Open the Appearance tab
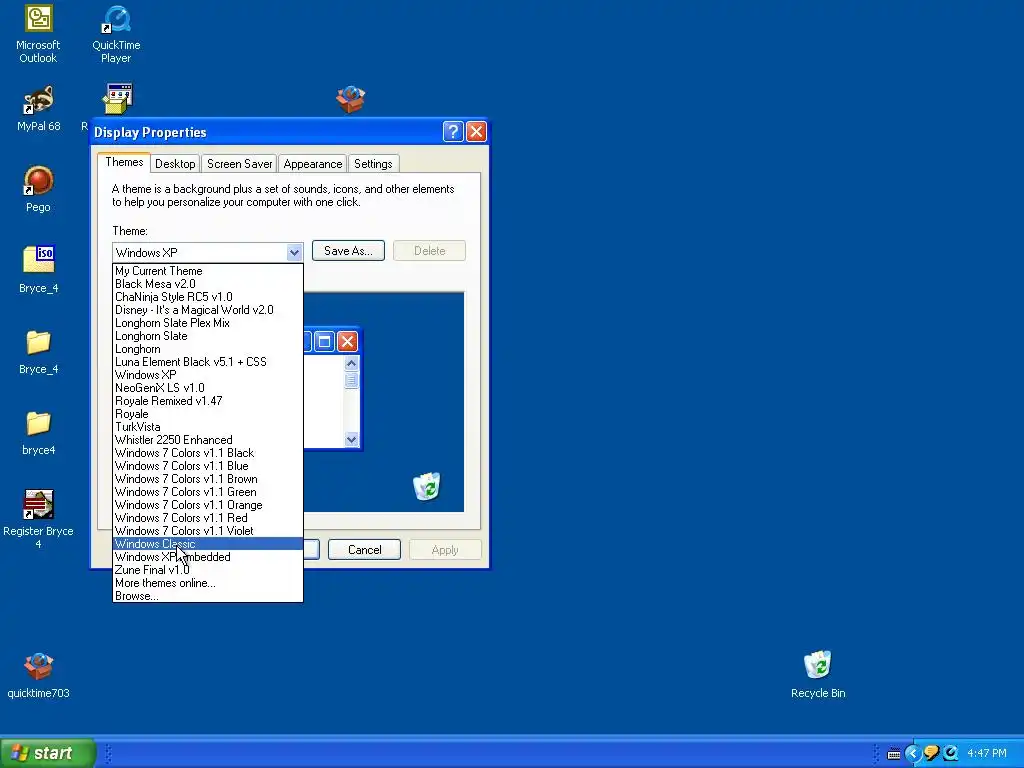 (x=313, y=164)
